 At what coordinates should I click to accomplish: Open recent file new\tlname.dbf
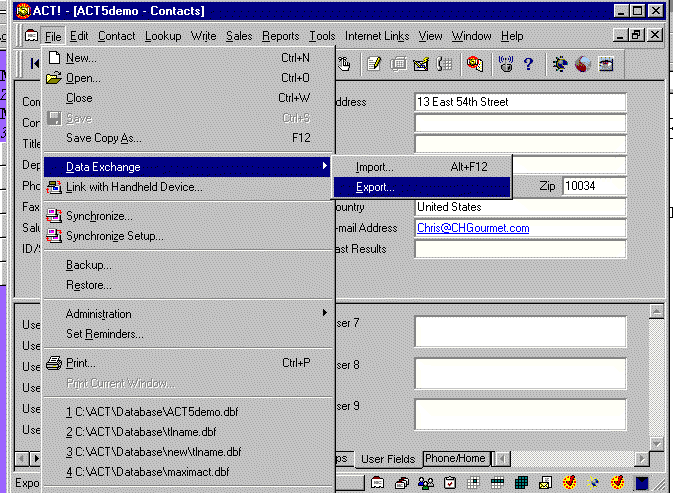point(188,452)
